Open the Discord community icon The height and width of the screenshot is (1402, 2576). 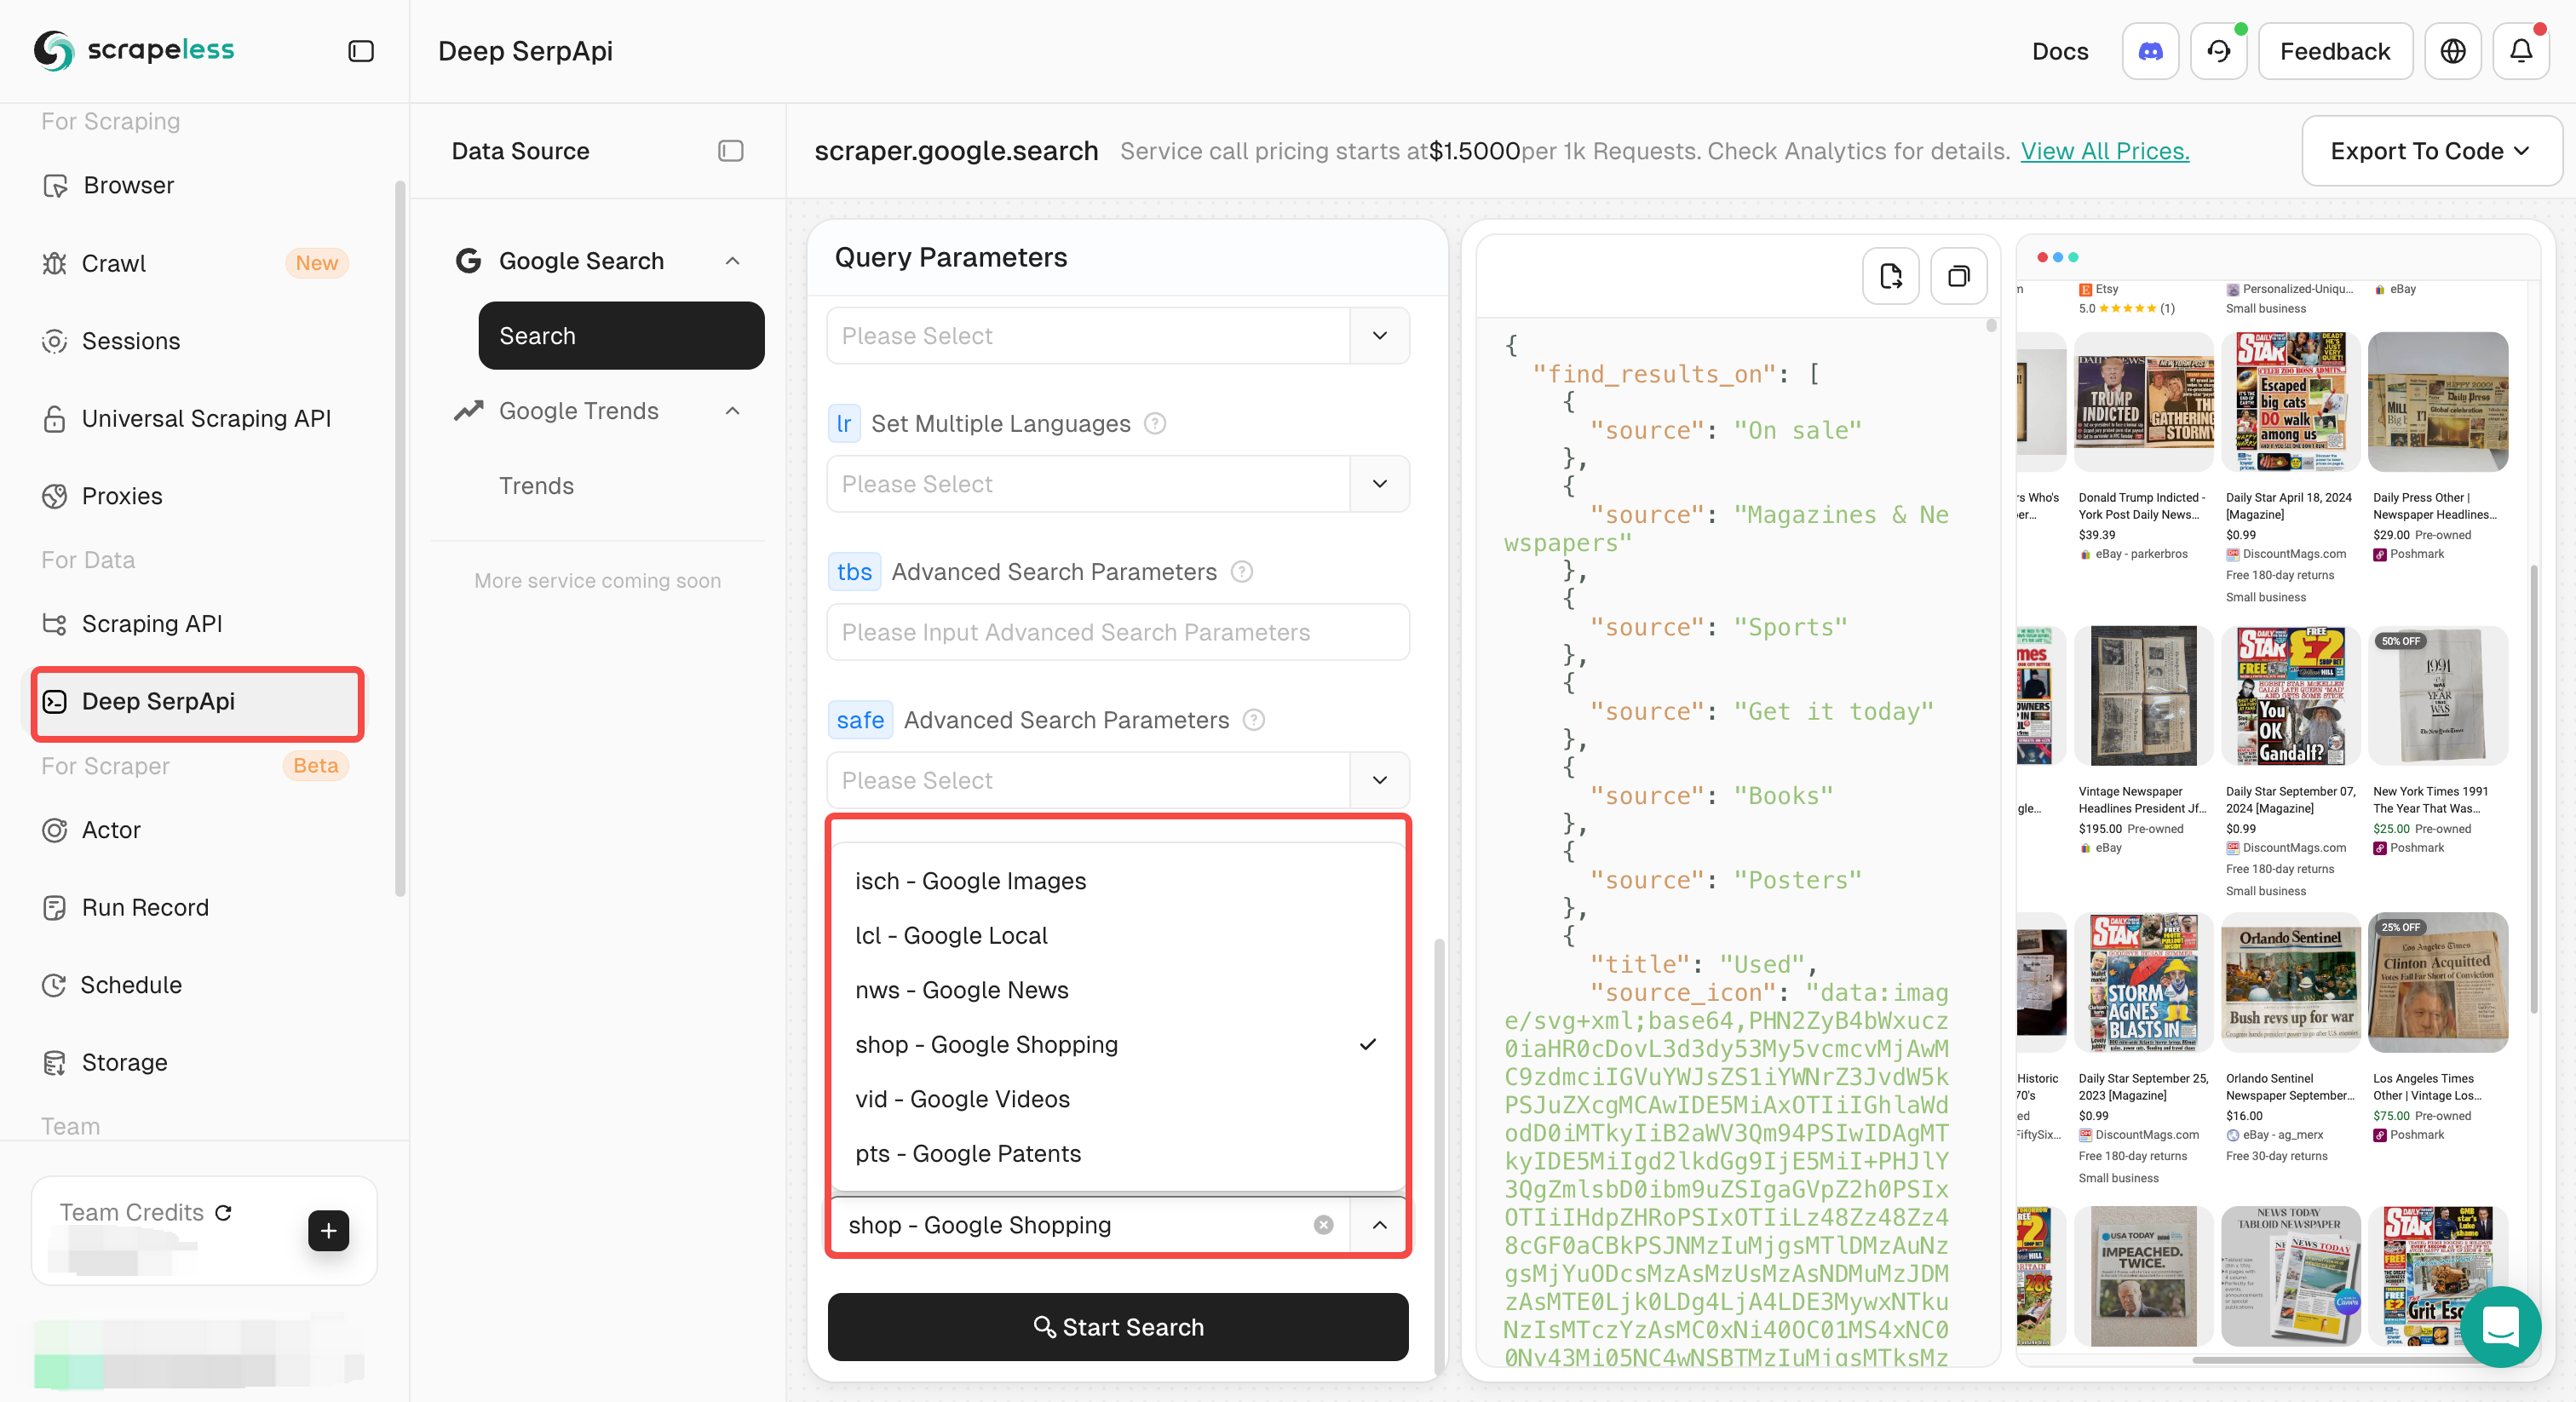[2150, 51]
